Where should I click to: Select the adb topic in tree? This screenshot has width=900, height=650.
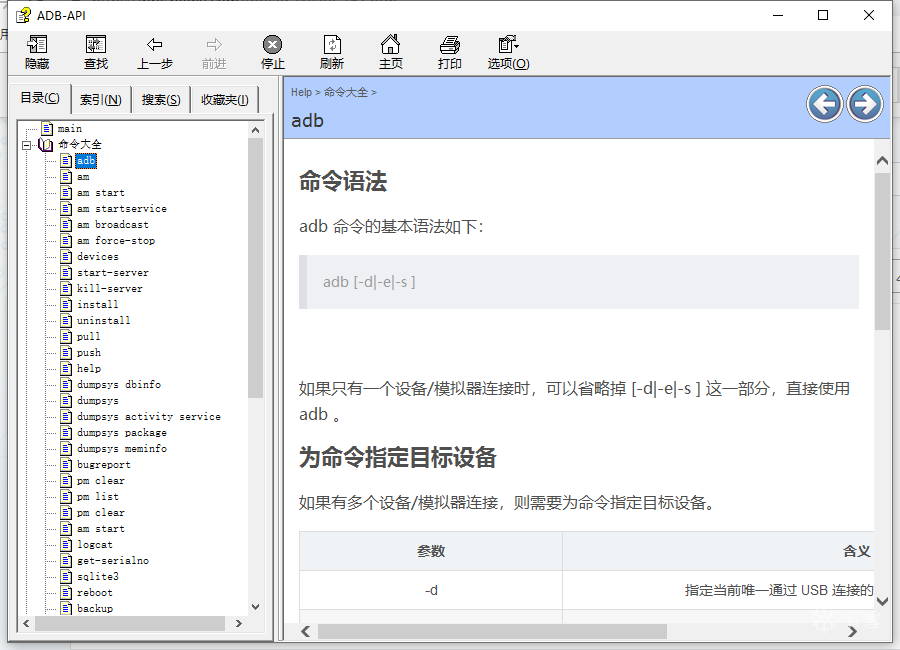pos(86,161)
